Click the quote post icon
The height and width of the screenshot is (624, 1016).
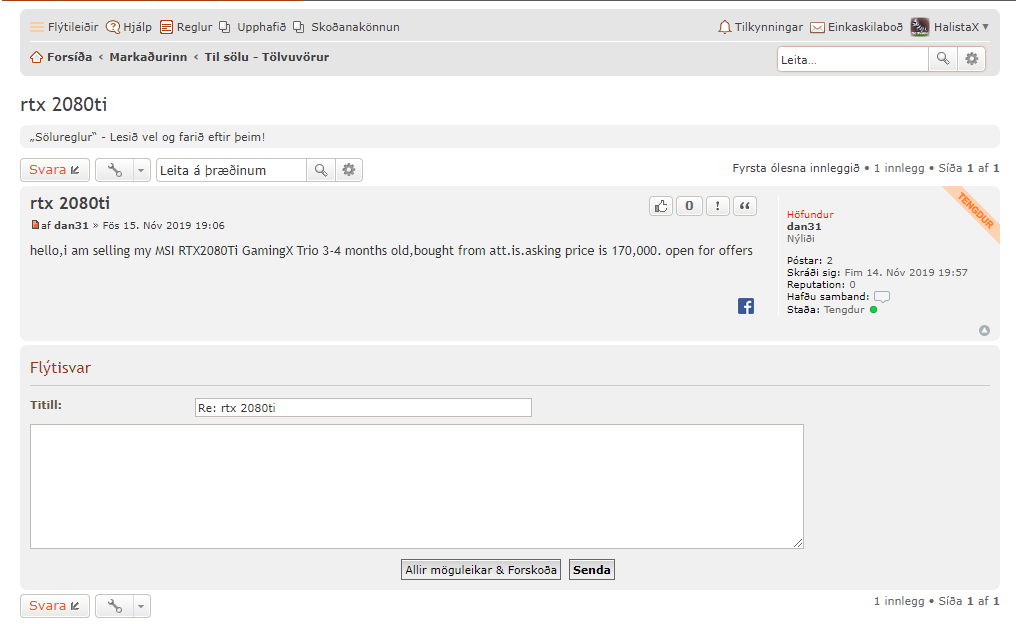pyautogui.click(x=745, y=206)
